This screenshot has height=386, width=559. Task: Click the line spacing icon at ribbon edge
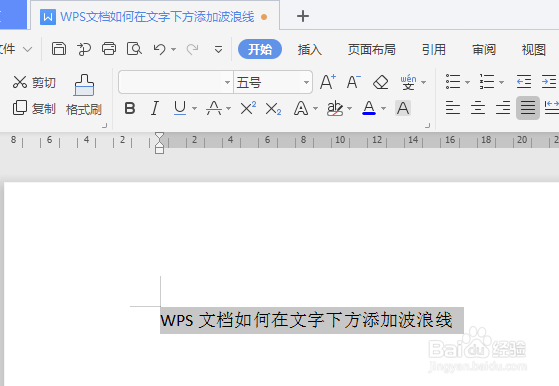point(552,108)
